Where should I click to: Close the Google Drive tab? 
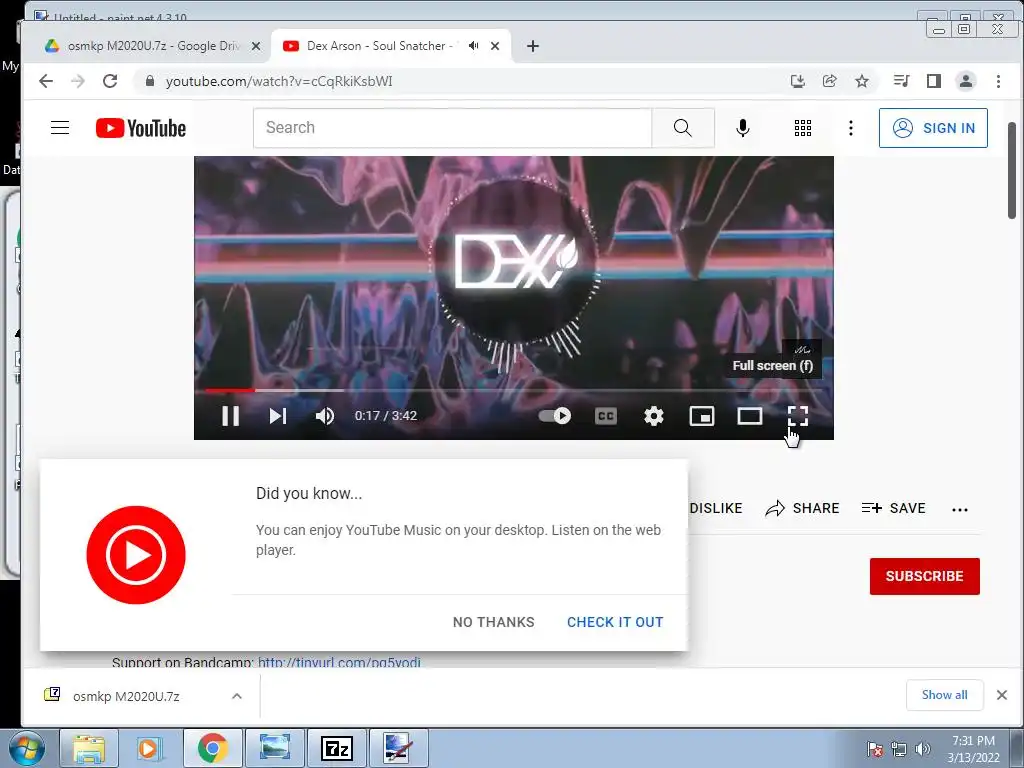click(256, 46)
